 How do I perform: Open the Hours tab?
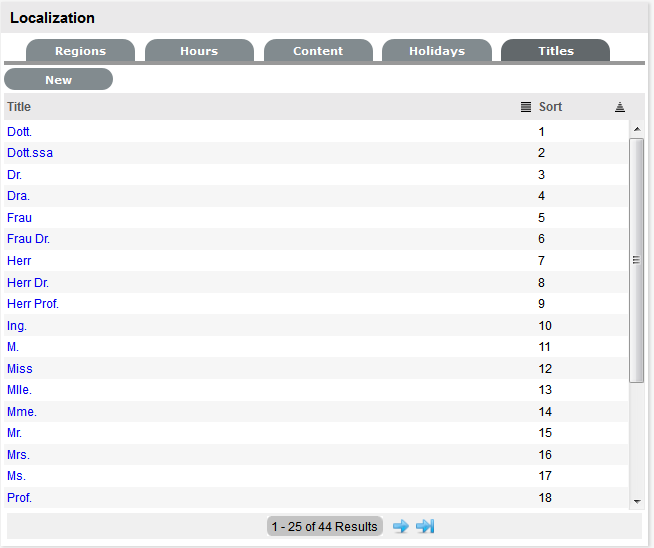199,51
